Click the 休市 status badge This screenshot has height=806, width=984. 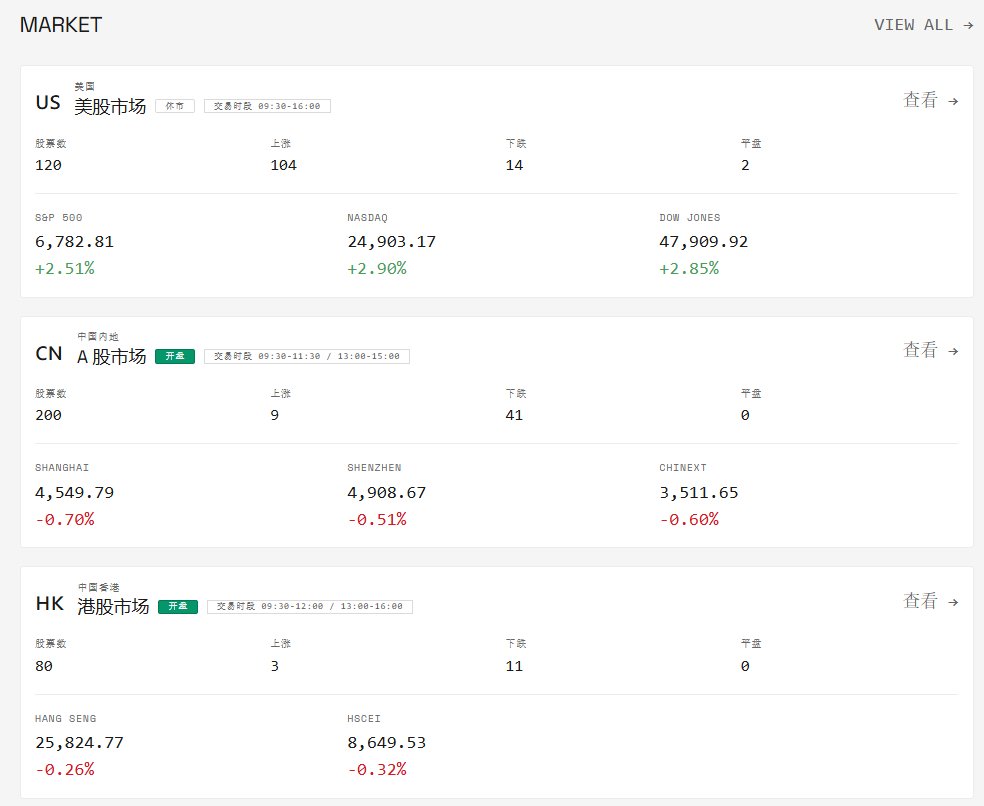point(175,106)
